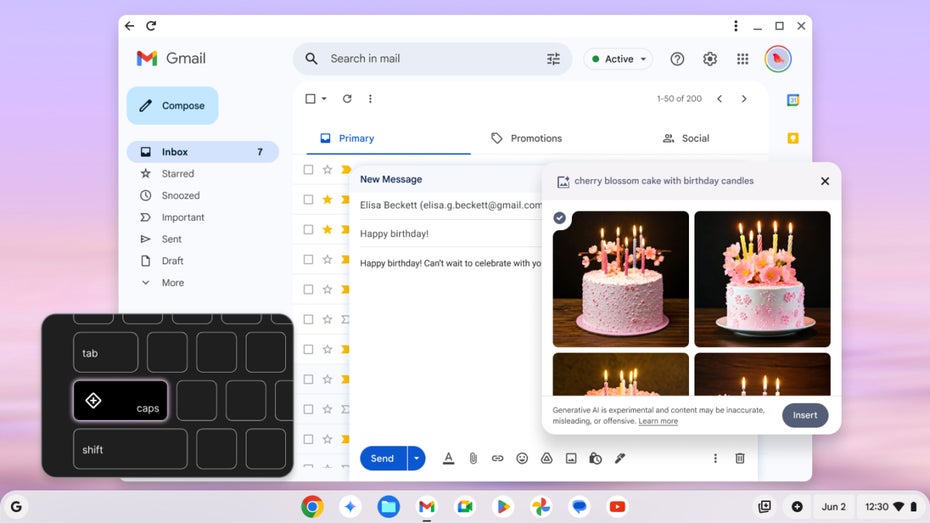Go to newer emails page arrow
Screen dimensions: 930x523
[x=719, y=98]
